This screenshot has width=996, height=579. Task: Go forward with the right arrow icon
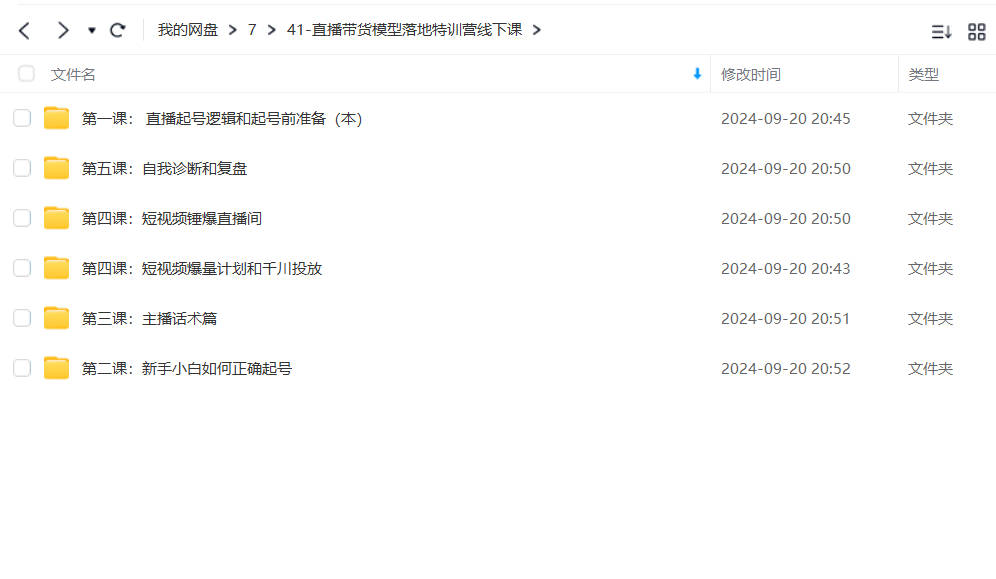[62, 30]
